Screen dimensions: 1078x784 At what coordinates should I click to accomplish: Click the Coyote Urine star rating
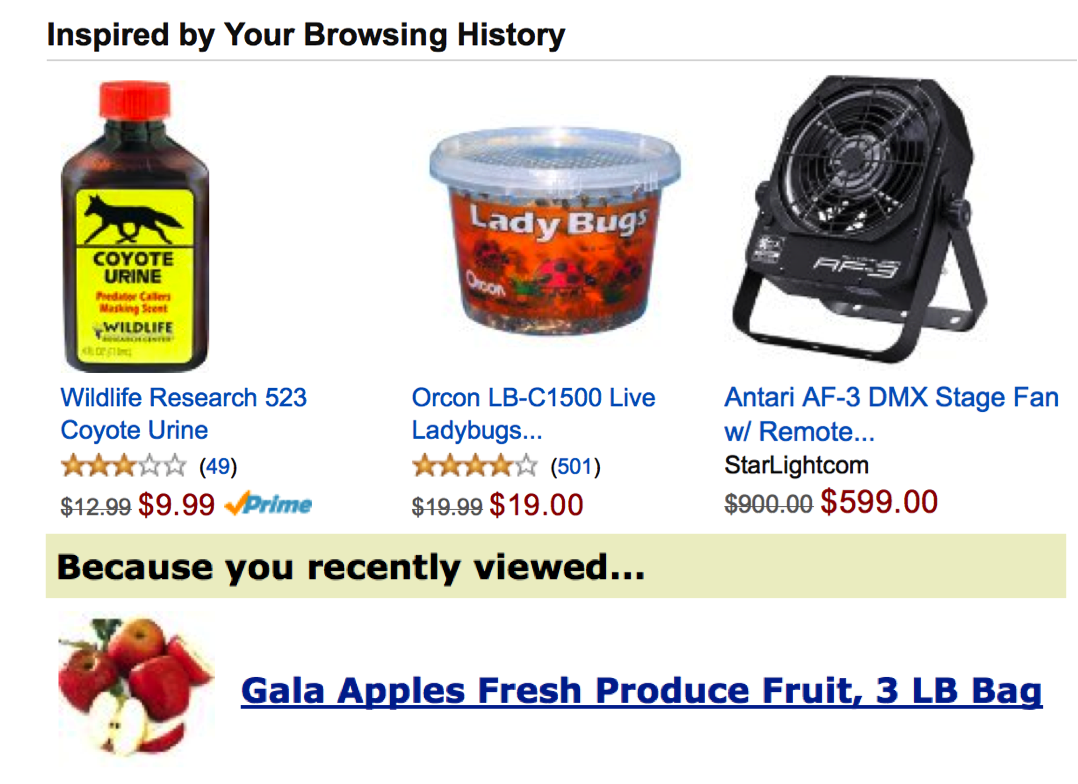tap(124, 466)
